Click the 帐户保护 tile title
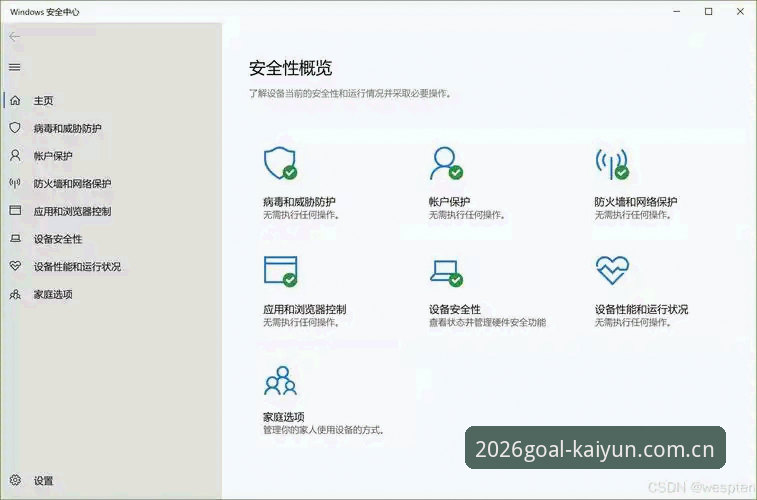Image resolution: width=757 pixels, height=500 pixels. click(x=449, y=202)
